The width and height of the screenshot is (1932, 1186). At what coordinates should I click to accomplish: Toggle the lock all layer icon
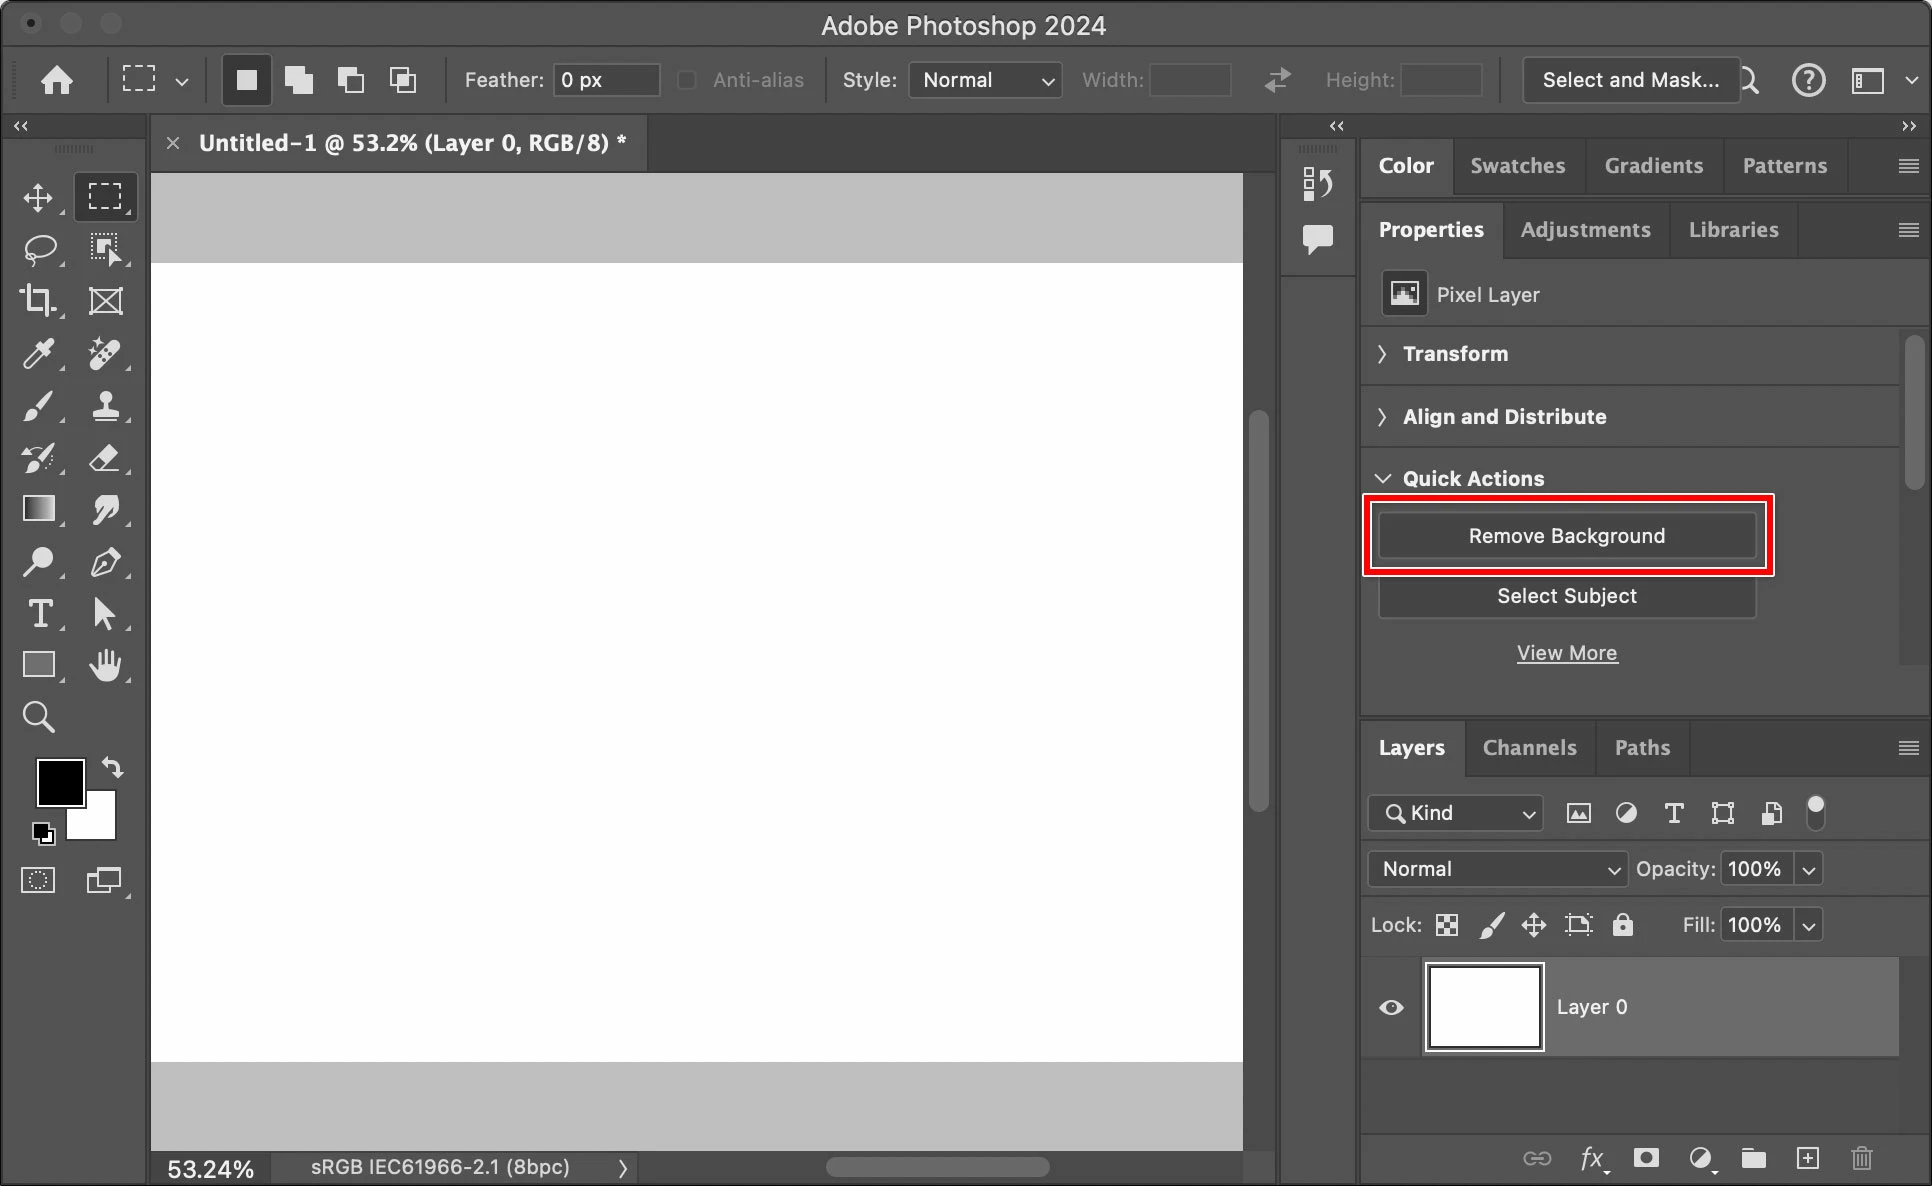point(1622,925)
